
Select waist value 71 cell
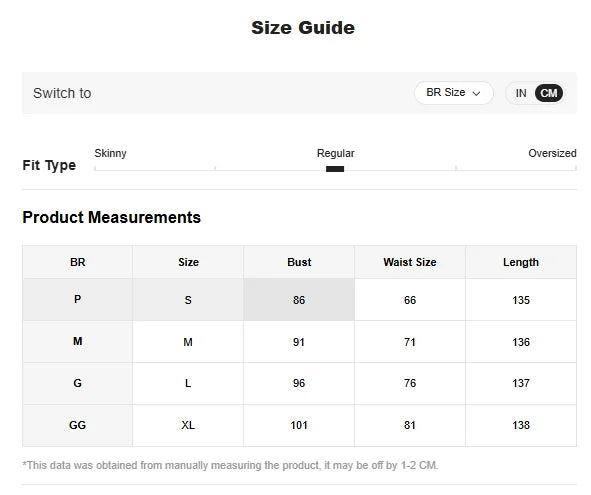click(x=410, y=342)
